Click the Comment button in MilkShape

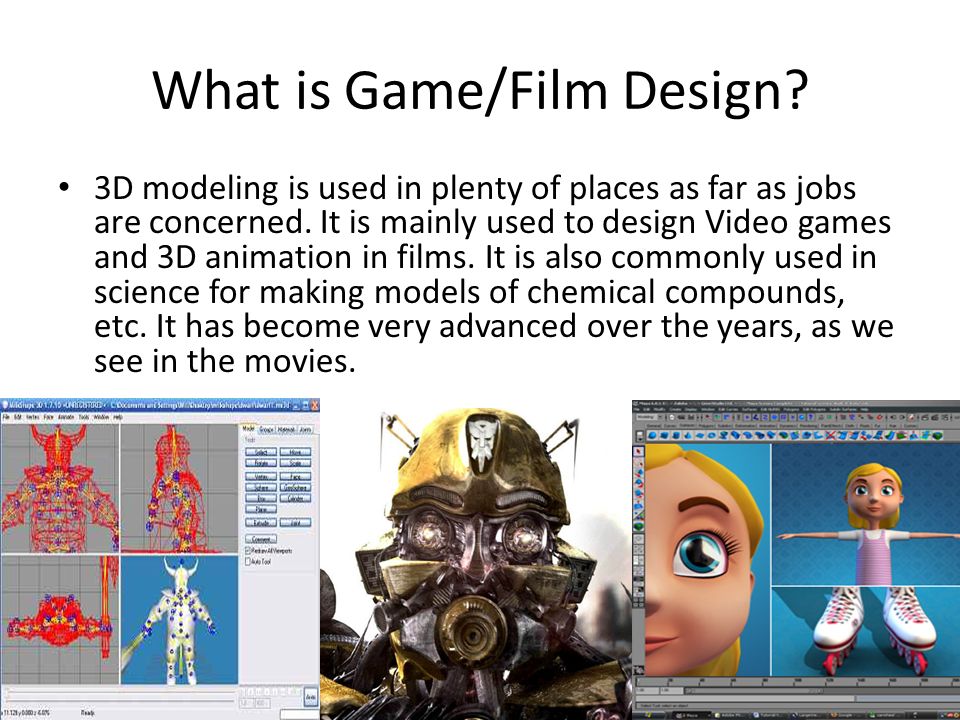[261, 539]
